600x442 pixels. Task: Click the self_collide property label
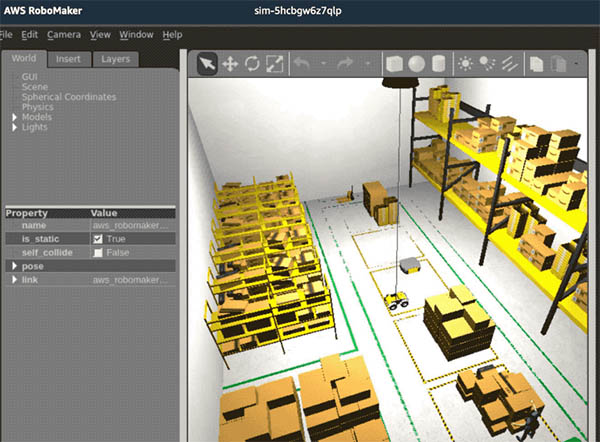(47, 253)
